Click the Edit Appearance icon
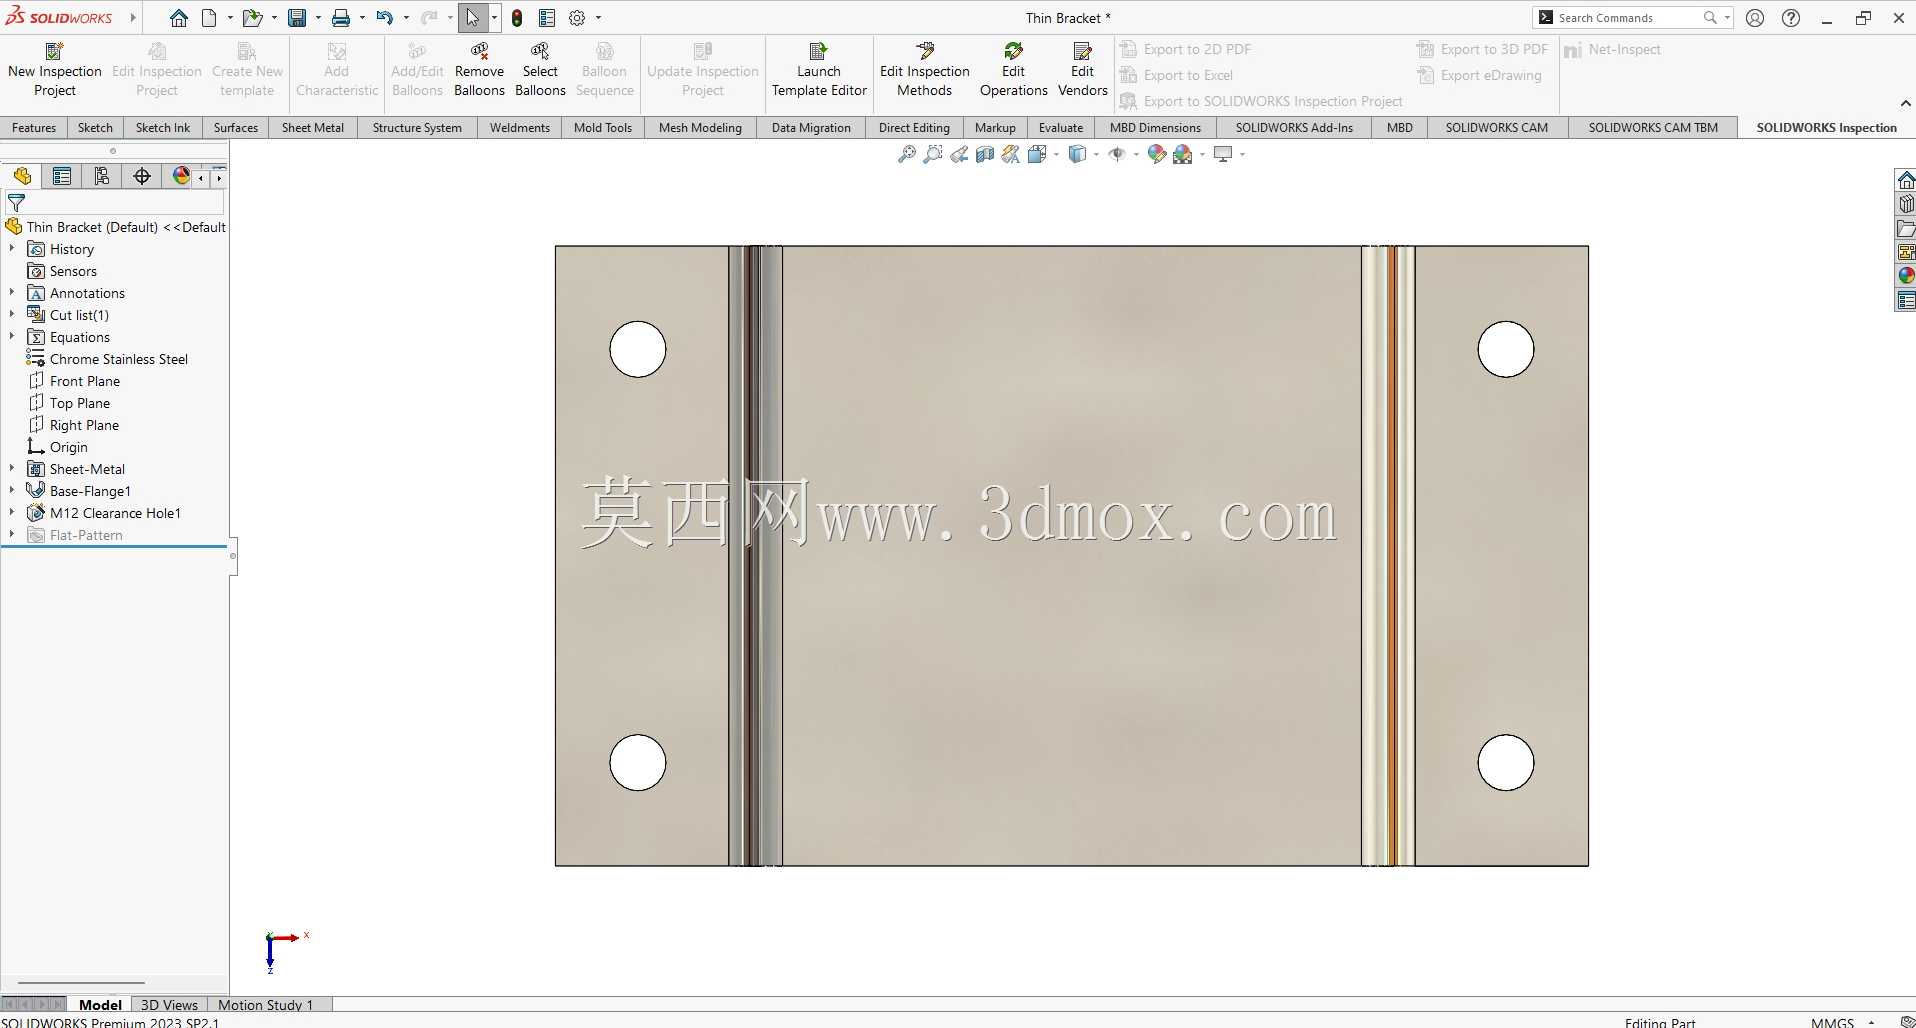1916x1028 pixels. (1157, 154)
